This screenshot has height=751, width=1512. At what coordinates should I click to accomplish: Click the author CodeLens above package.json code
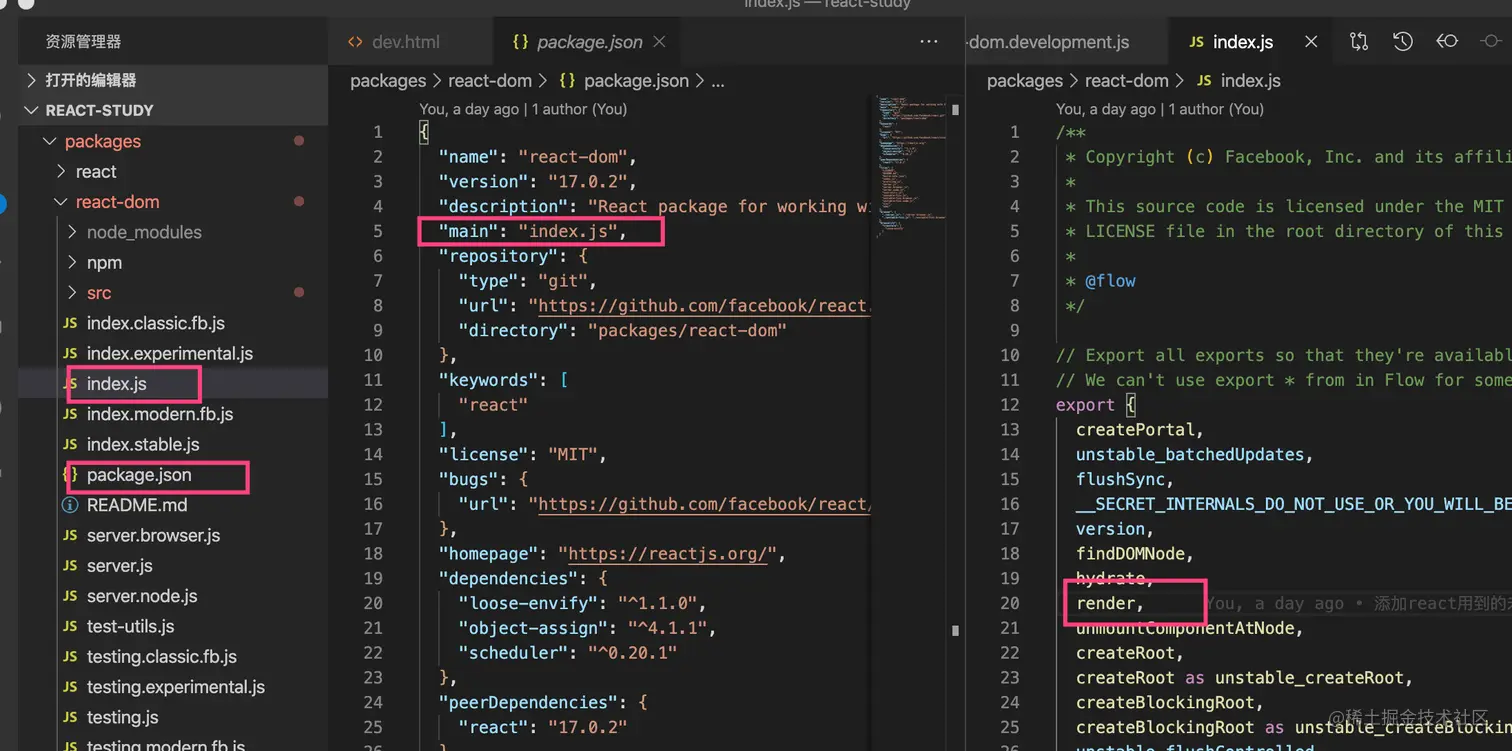click(x=524, y=109)
